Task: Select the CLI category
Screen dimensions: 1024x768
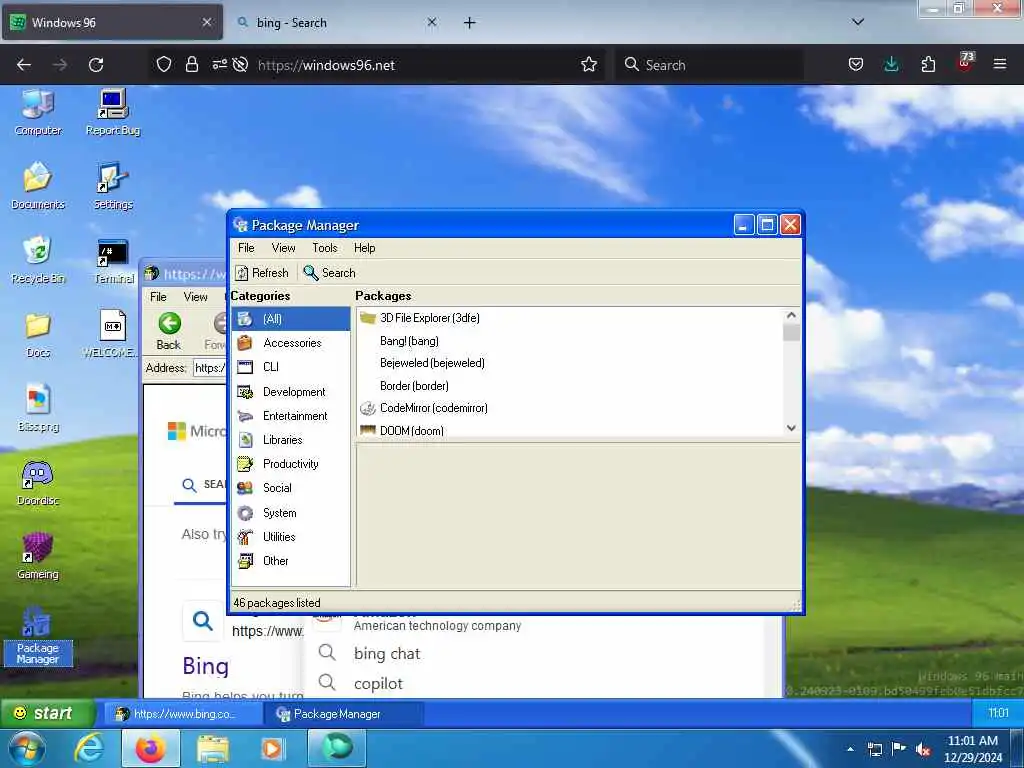Action: coord(291,367)
